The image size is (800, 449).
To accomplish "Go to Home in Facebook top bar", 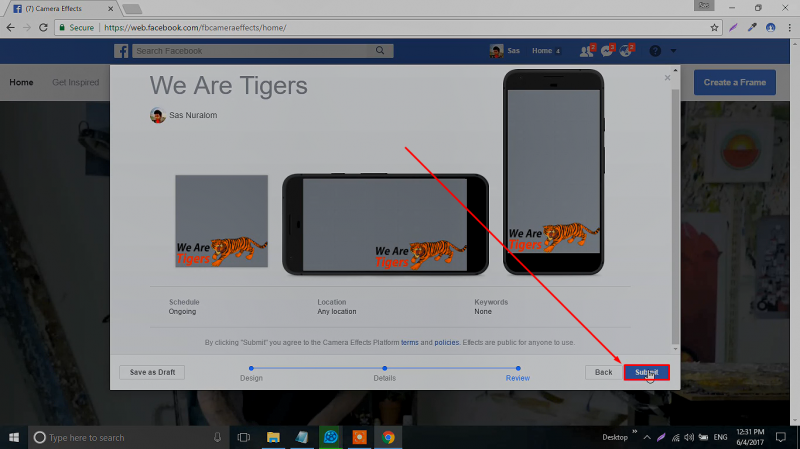I will [542, 51].
